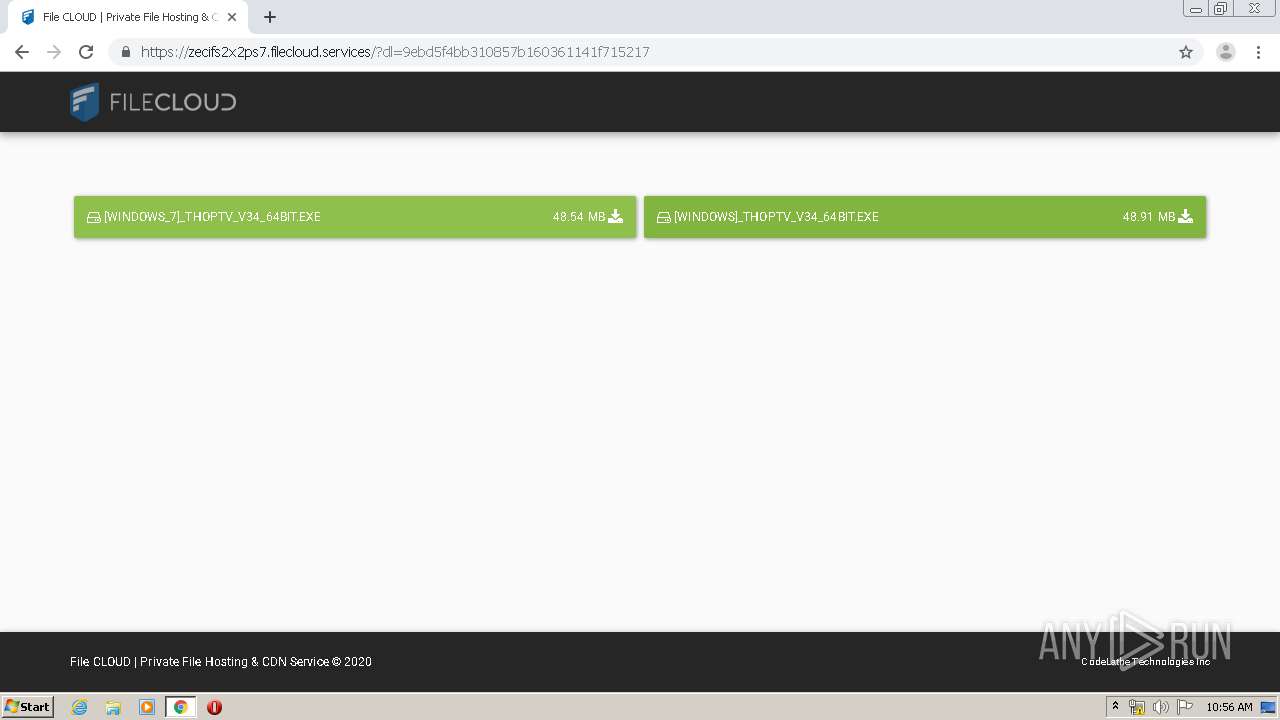This screenshot has height=720, width=1280.
Task: Open Action Center flag icon
Action: pyautogui.click(x=1185, y=707)
